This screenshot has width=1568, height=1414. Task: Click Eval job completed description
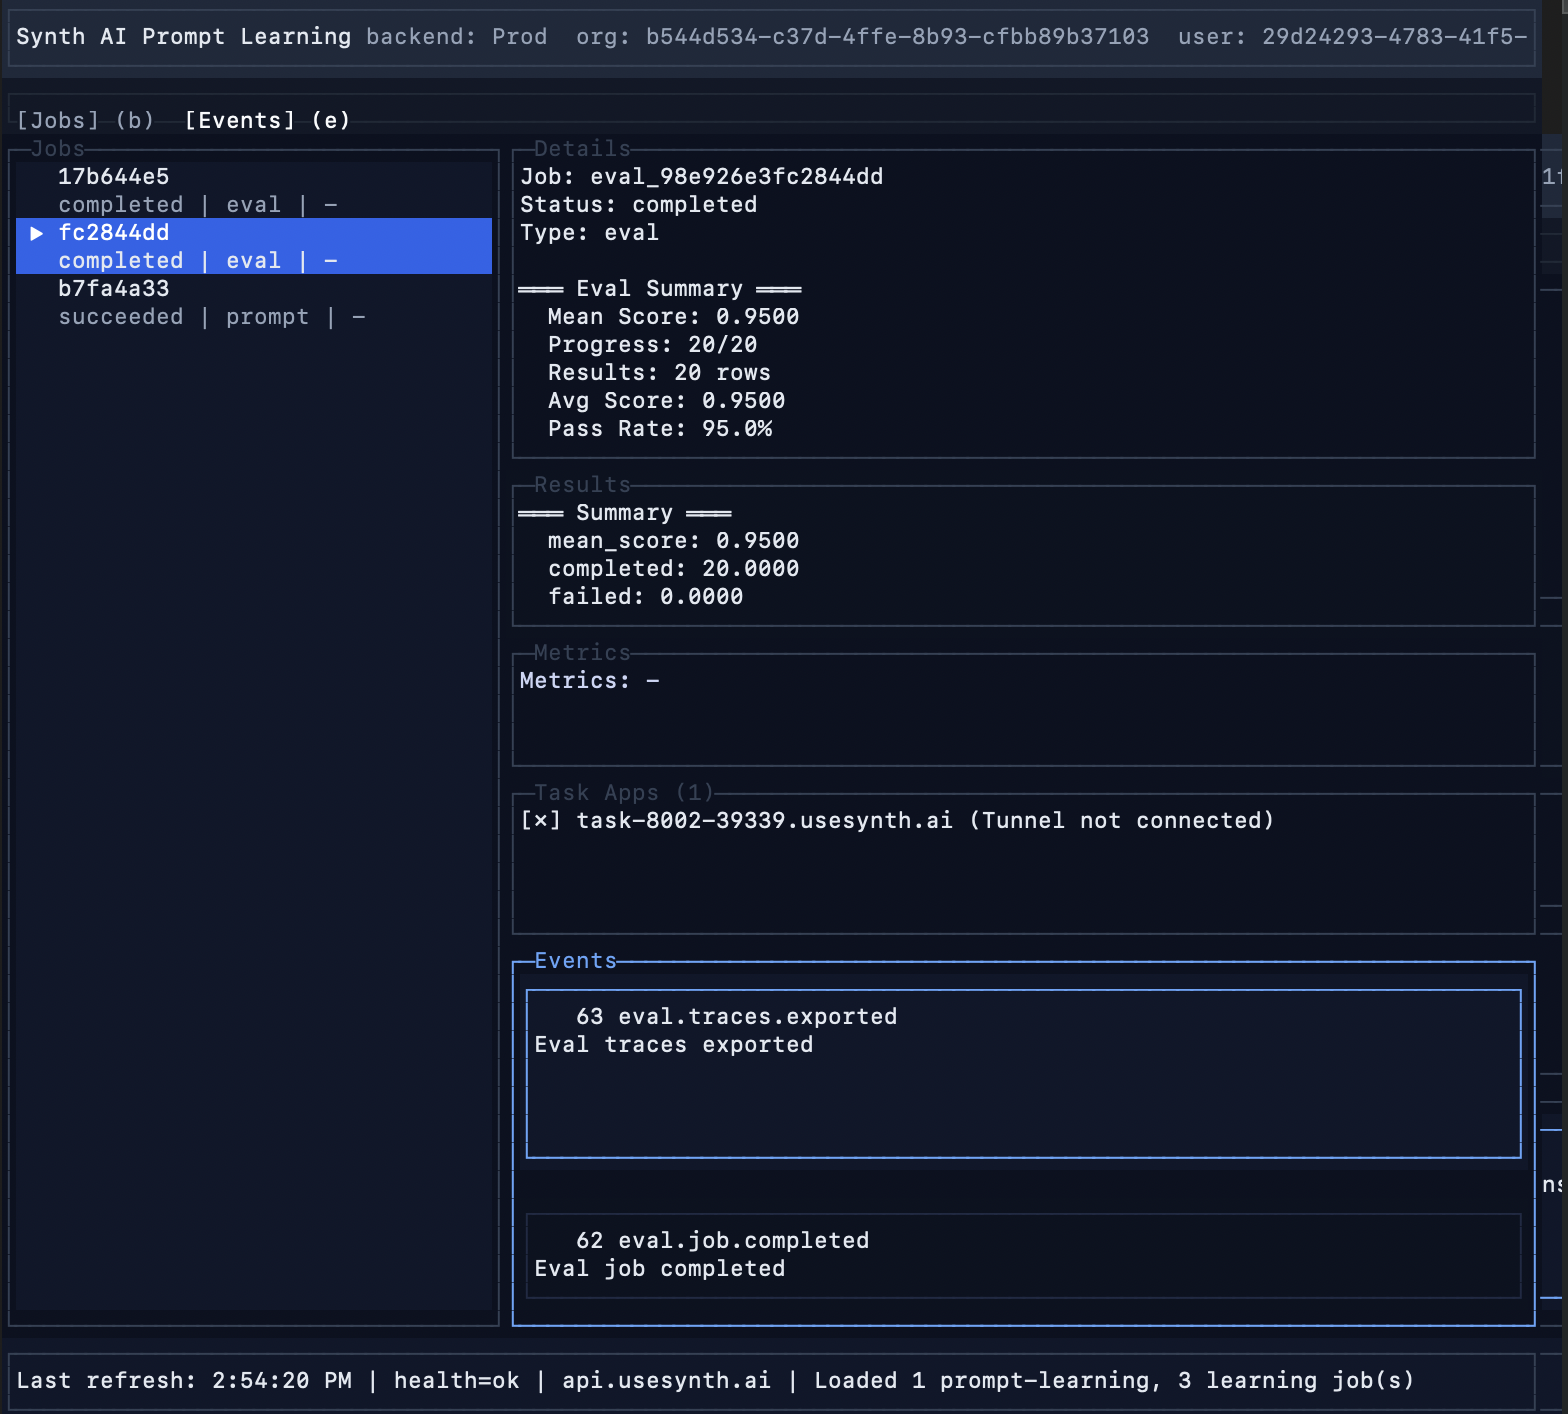(659, 1268)
